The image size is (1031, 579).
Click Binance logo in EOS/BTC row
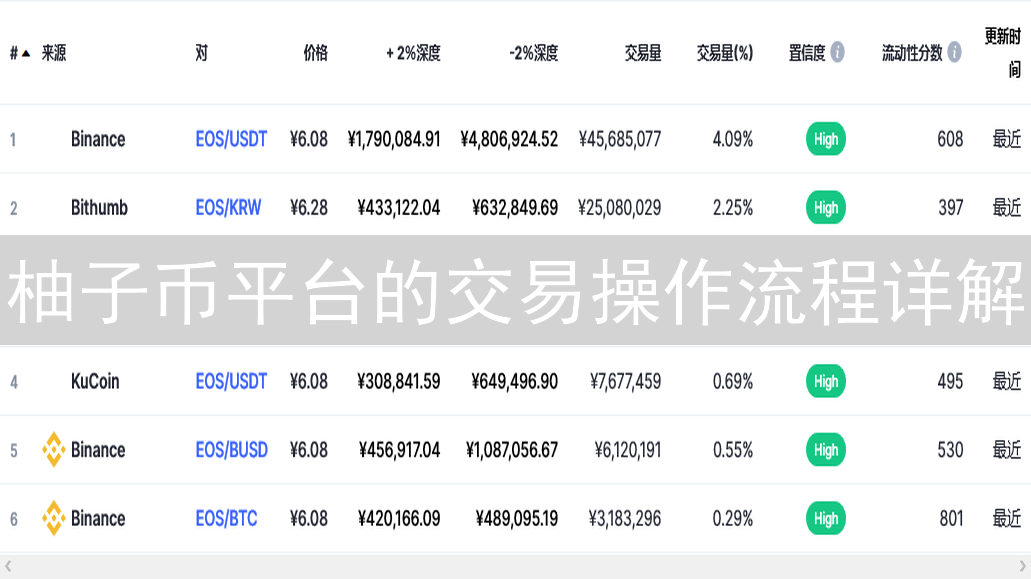(53, 518)
